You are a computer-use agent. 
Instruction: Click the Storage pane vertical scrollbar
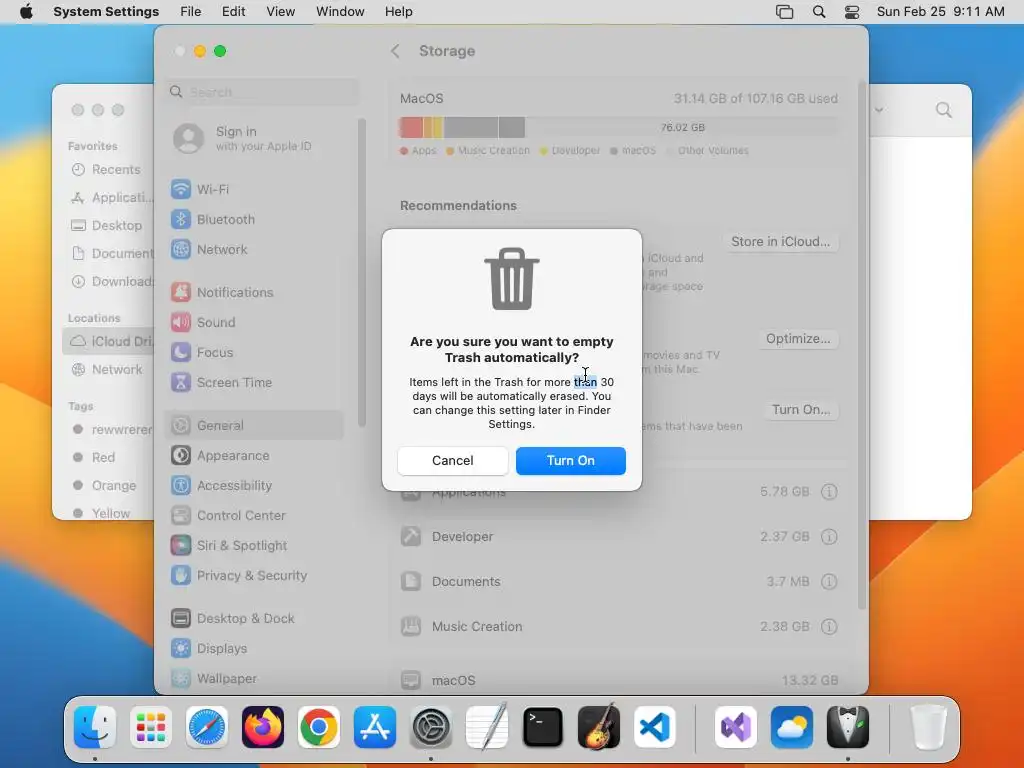coord(862,346)
